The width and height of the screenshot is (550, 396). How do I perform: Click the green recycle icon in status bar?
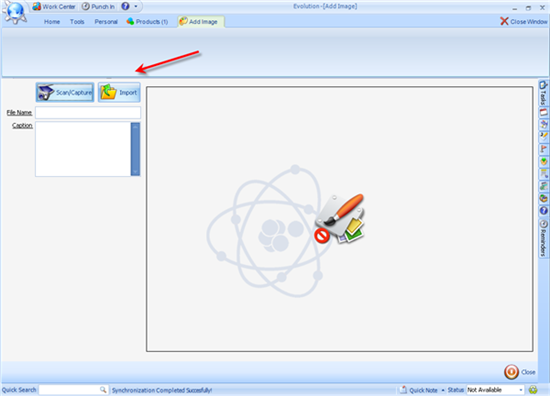tap(533, 390)
